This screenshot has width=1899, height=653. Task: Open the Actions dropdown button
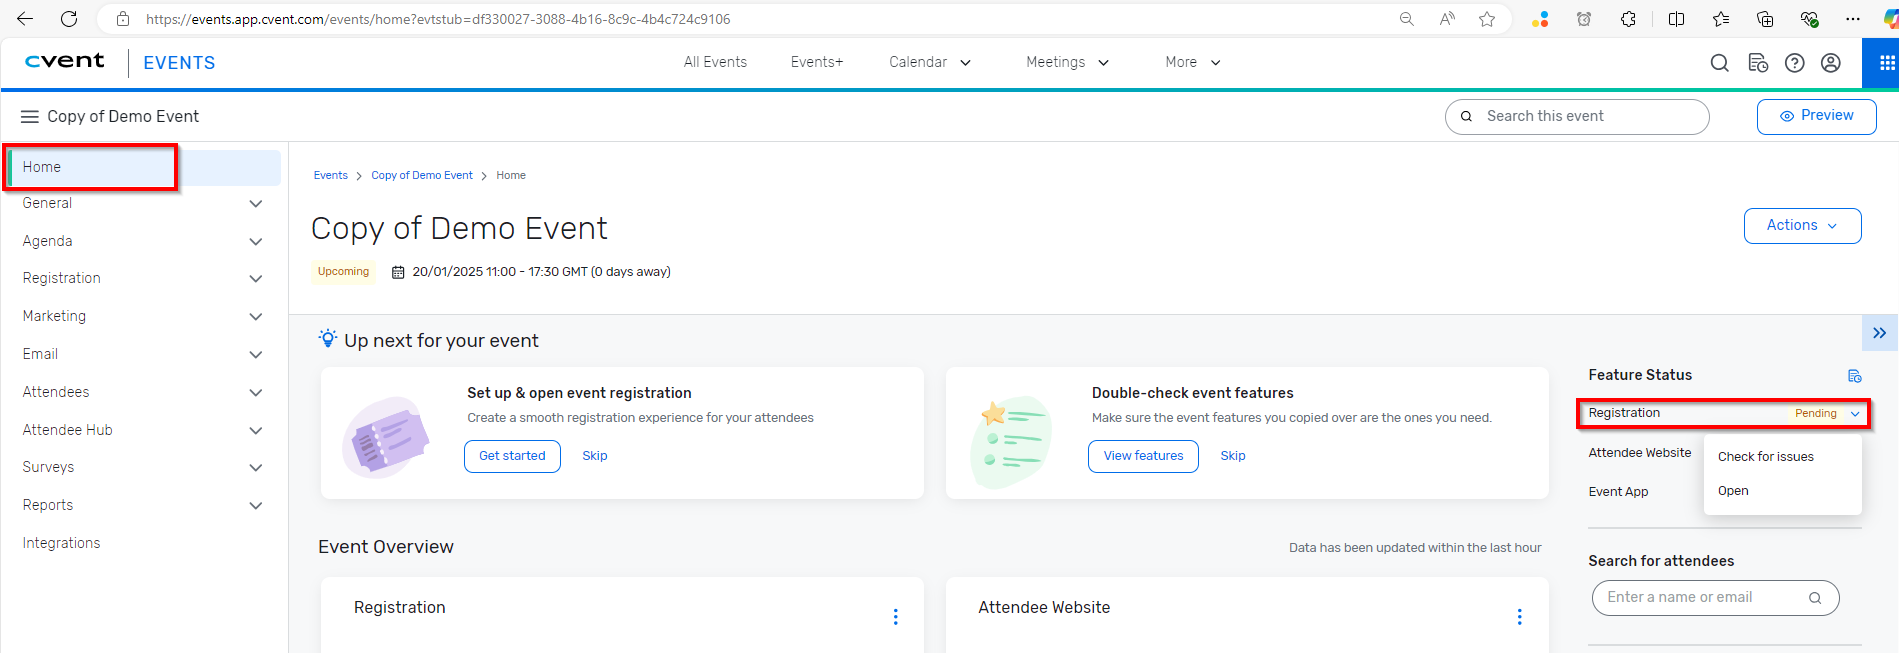point(1802,226)
